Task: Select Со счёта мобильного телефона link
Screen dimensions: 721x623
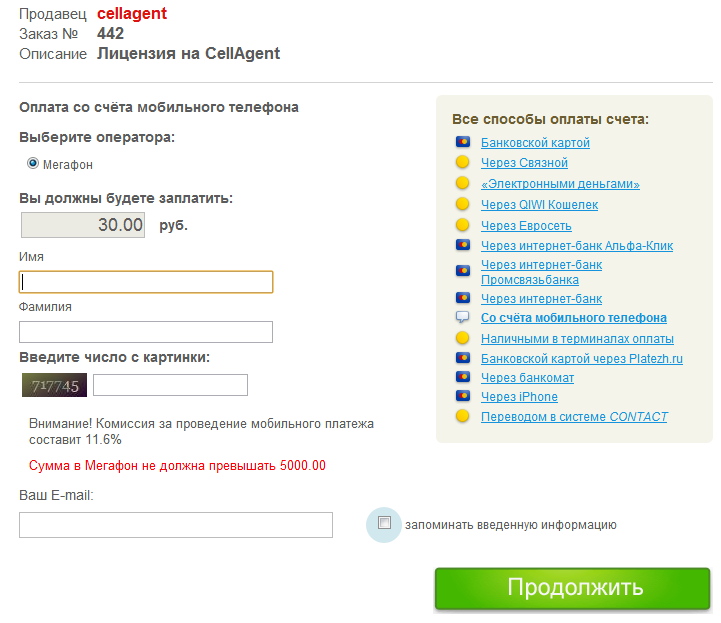Action: [573, 318]
